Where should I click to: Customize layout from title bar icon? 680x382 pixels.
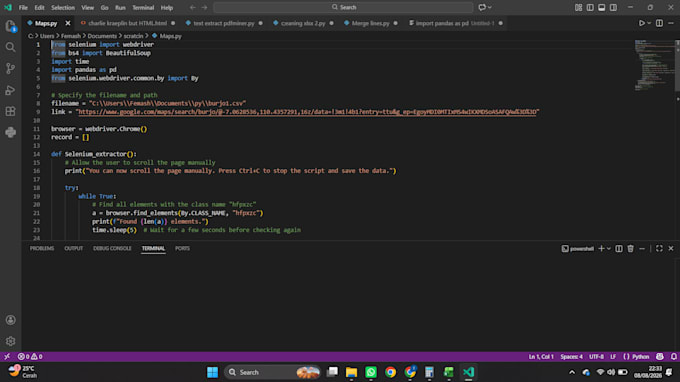tap(579, 7)
